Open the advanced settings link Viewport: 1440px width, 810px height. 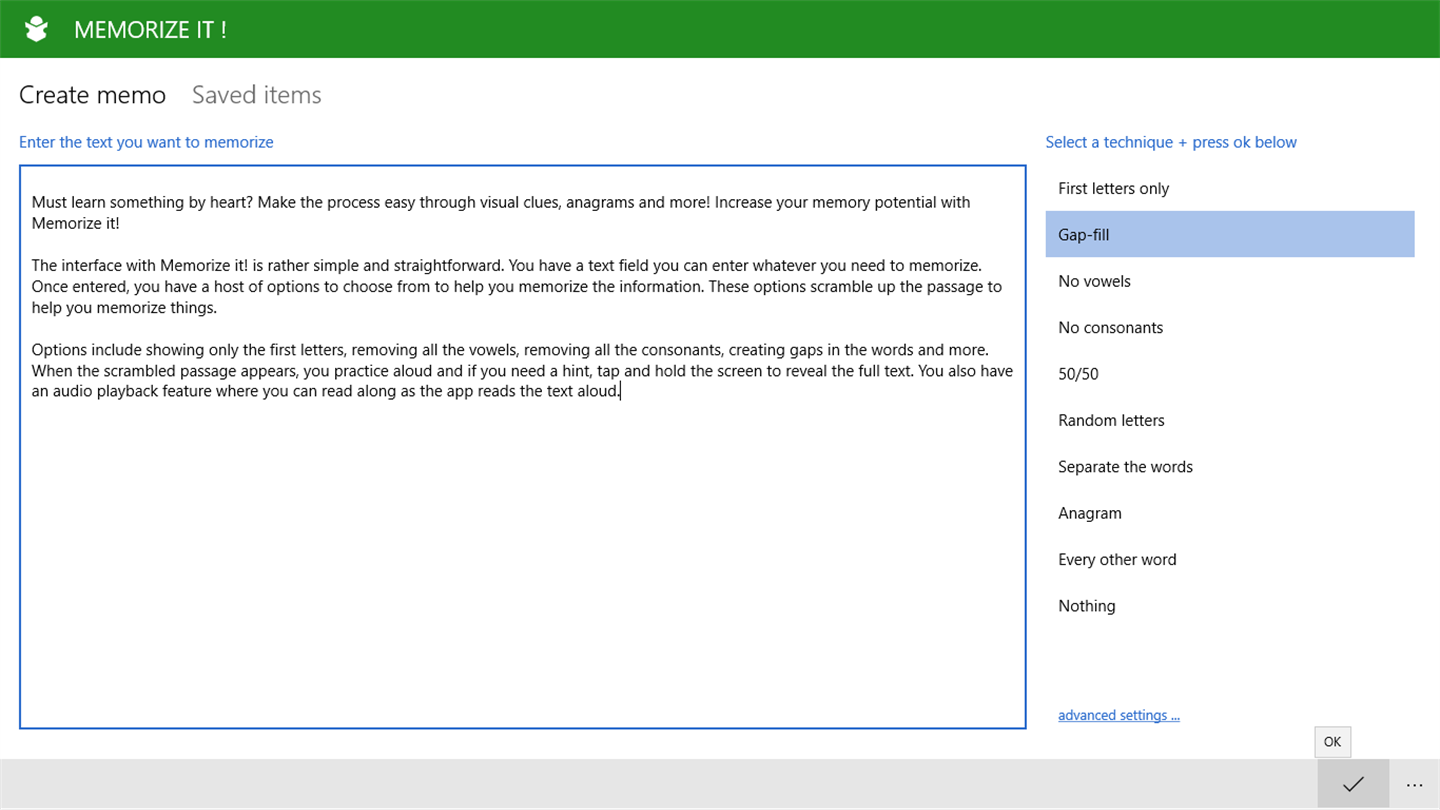(1119, 715)
